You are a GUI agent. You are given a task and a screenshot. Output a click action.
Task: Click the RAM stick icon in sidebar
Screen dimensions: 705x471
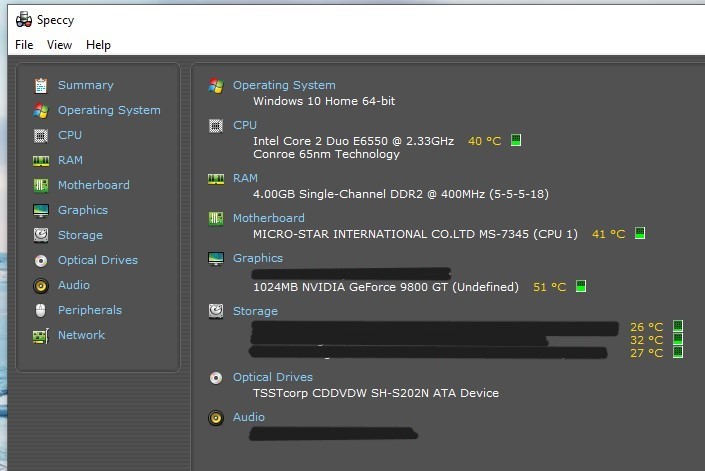41,160
